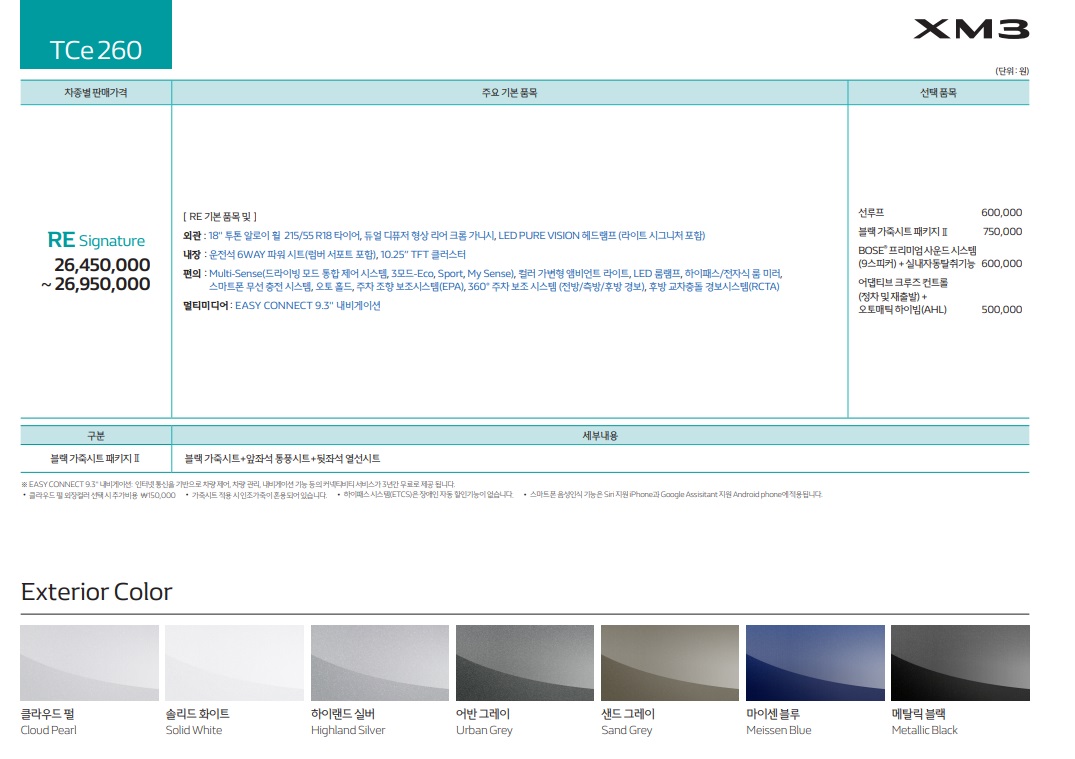This screenshot has width=1075, height=759.
Task: Click the 마이센 블루 Korean color name
Action: [773, 714]
